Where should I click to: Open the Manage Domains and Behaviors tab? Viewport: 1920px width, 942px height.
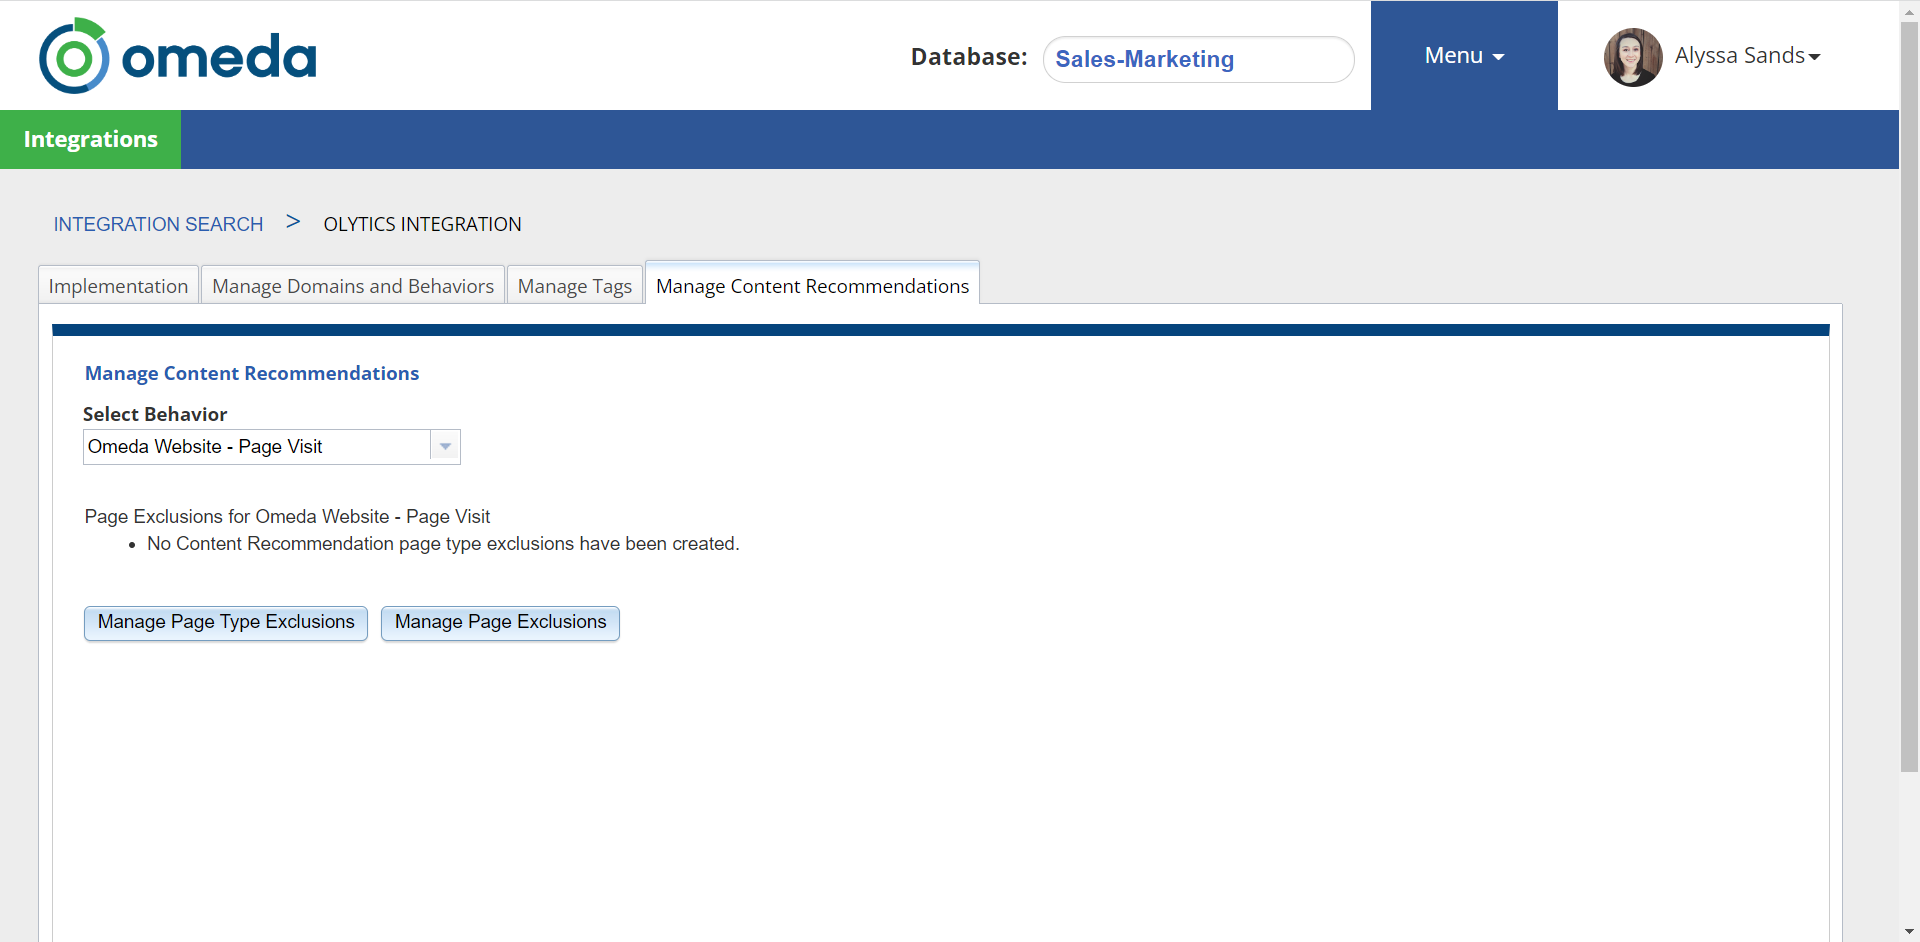click(x=353, y=286)
